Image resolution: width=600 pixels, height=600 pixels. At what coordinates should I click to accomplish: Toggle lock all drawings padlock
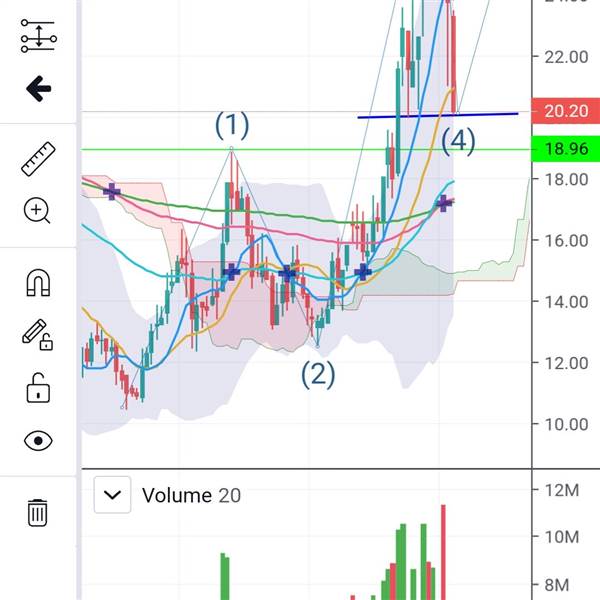38,388
